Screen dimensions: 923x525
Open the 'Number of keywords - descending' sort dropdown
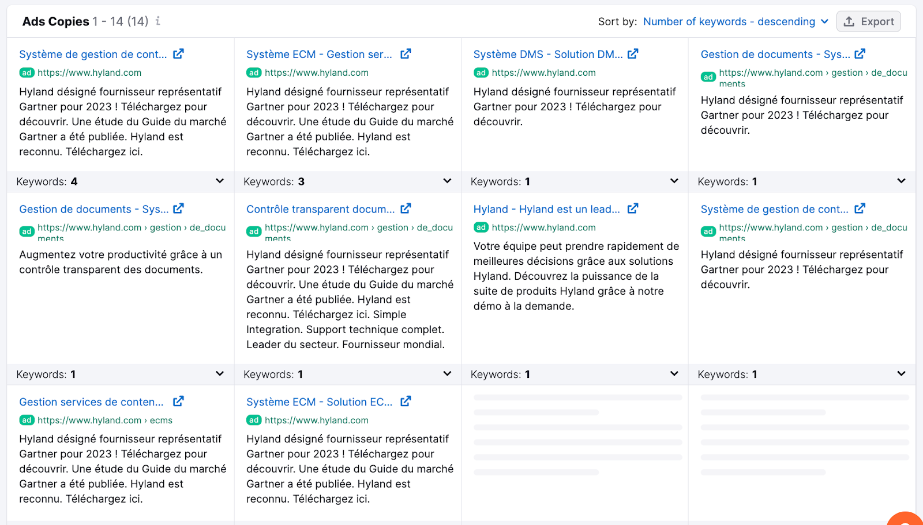[735, 21]
